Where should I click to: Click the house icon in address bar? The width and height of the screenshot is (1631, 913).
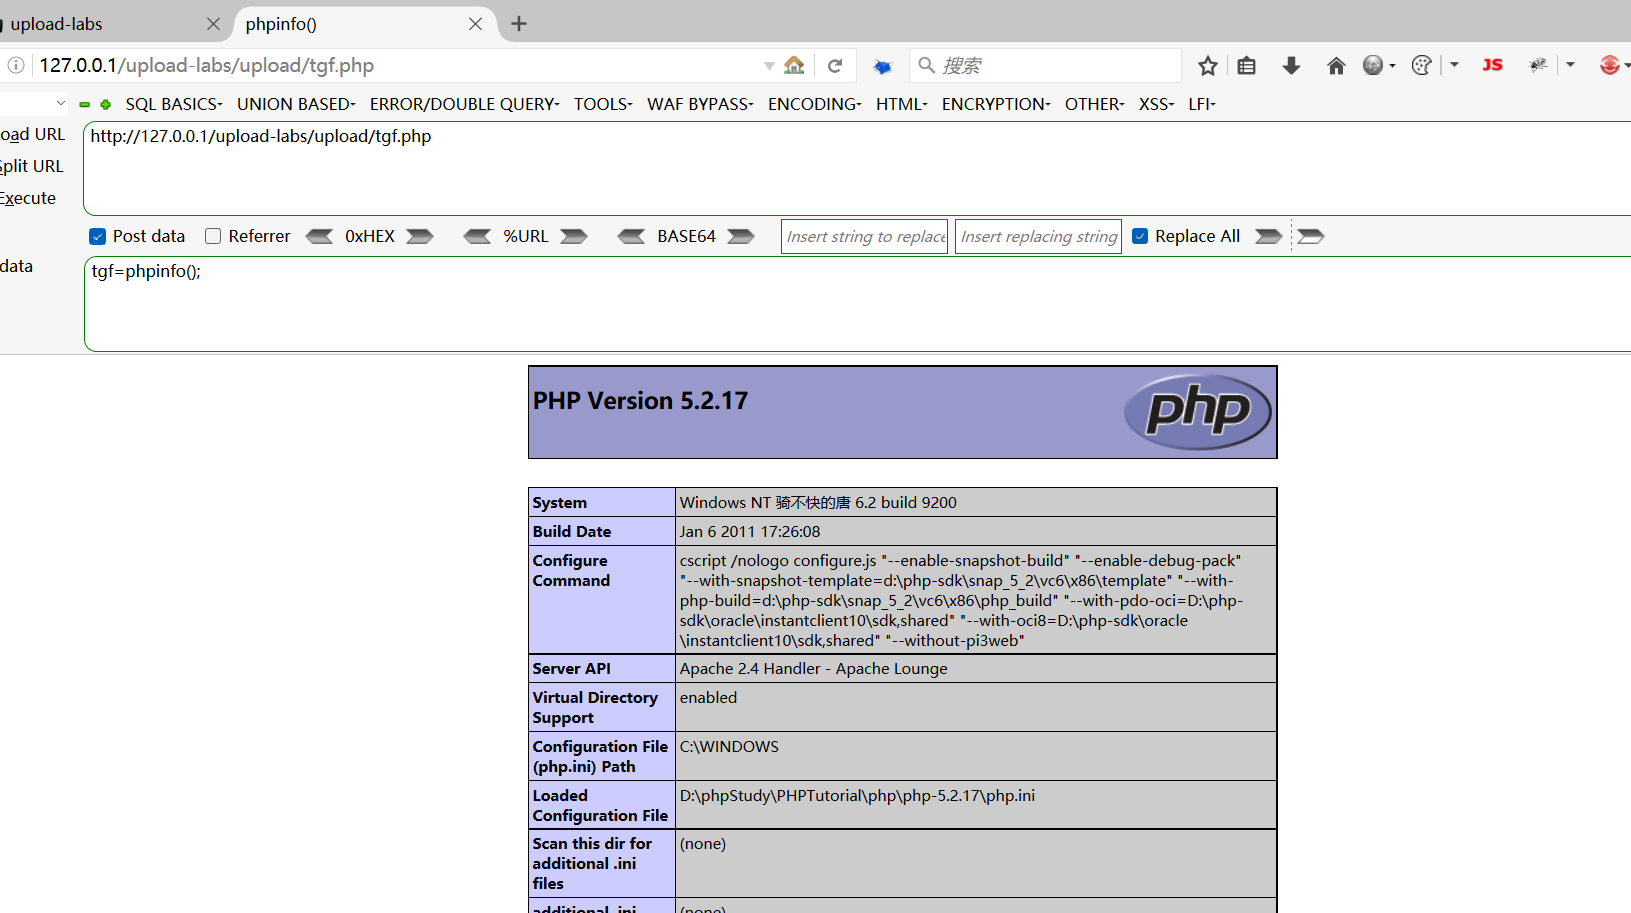tap(794, 65)
